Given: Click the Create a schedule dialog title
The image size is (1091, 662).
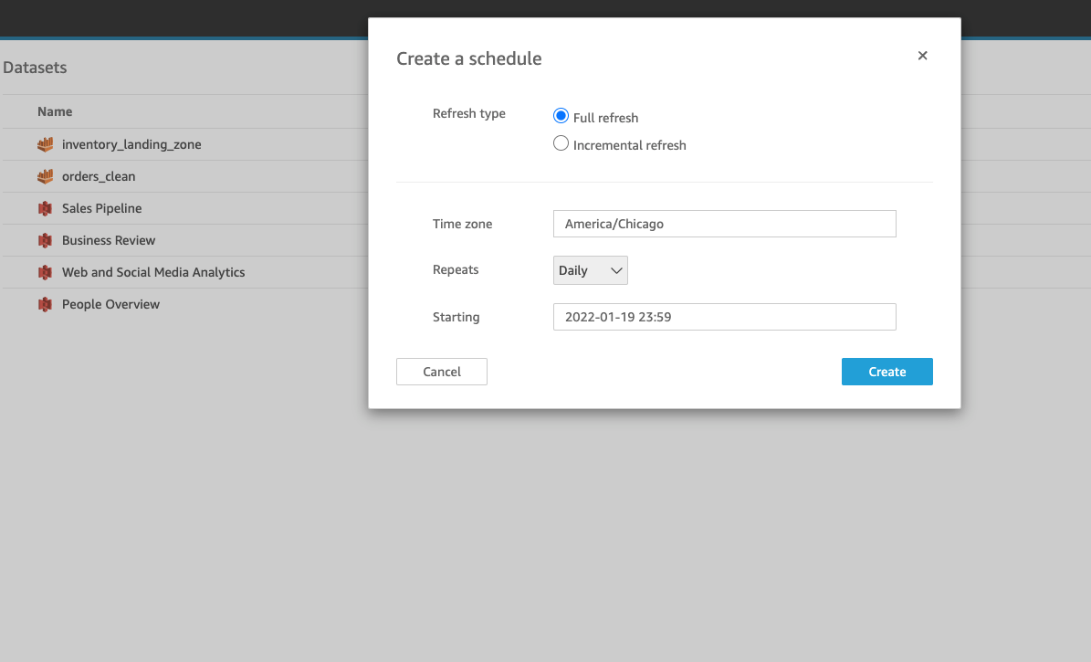Looking at the screenshot, I should [469, 58].
